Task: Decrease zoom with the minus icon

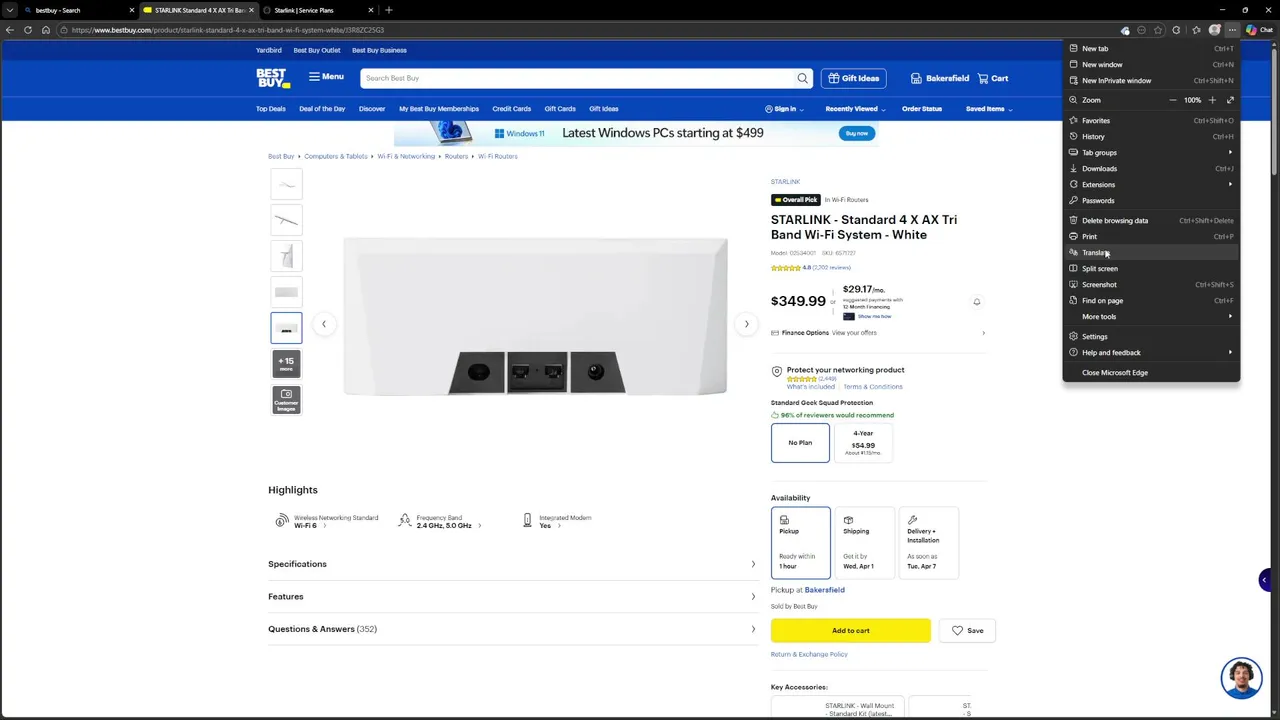Action: click(x=1173, y=100)
